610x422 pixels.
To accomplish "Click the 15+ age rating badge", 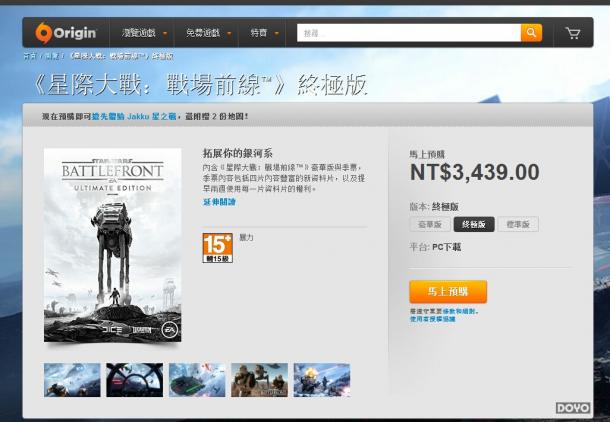I will click(x=217, y=248).
